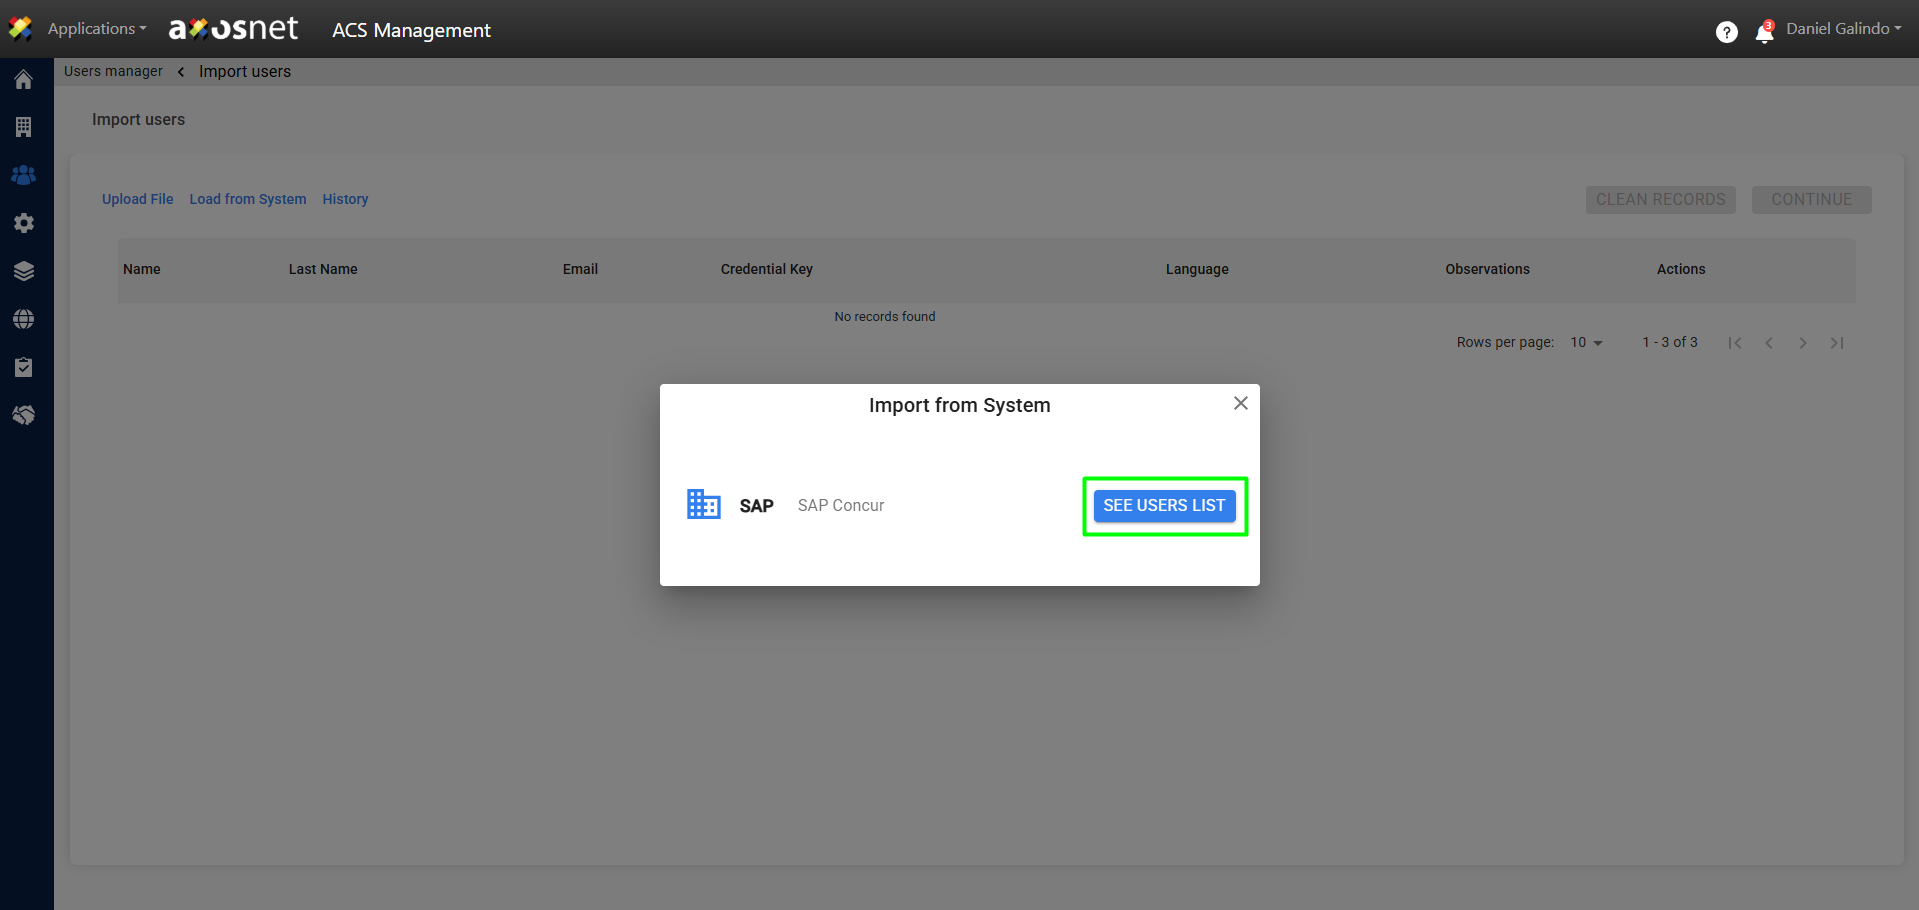Screen dimensions: 1919x910
Task: Click the stacked layers sidebar icon
Action: [x=24, y=271]
